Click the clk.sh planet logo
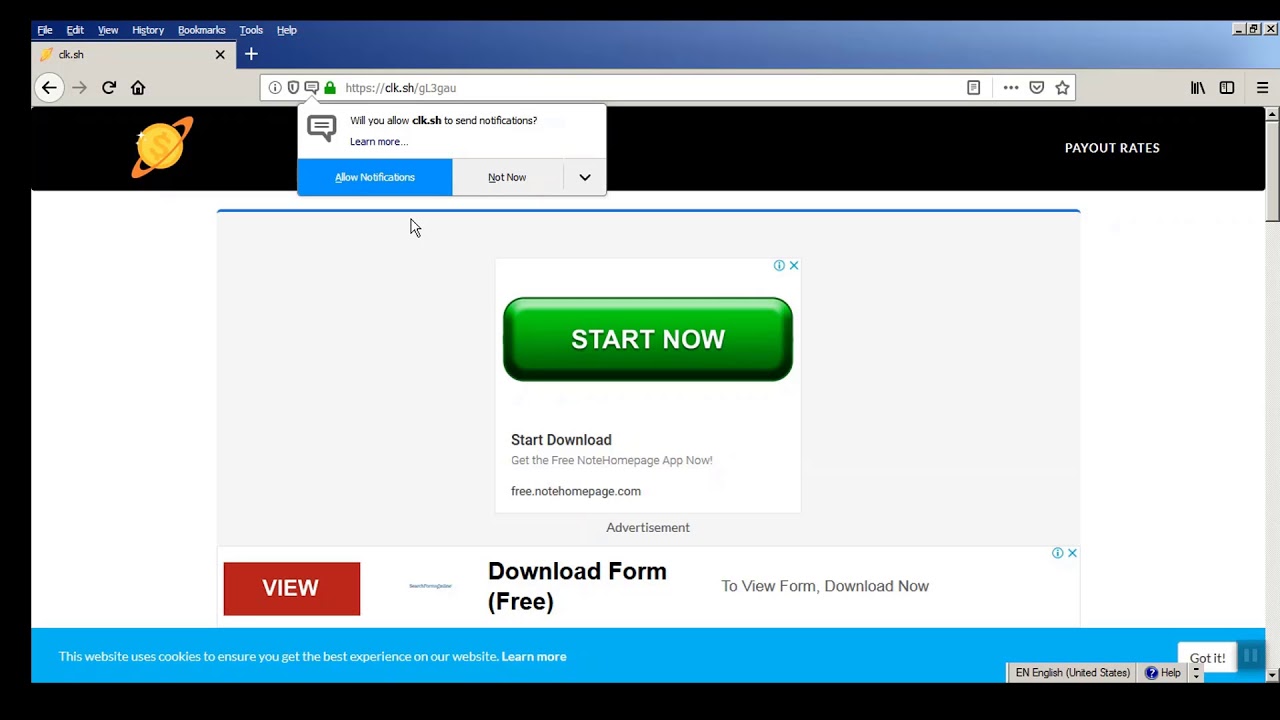 pyautogui.click(x=162, y=148)
